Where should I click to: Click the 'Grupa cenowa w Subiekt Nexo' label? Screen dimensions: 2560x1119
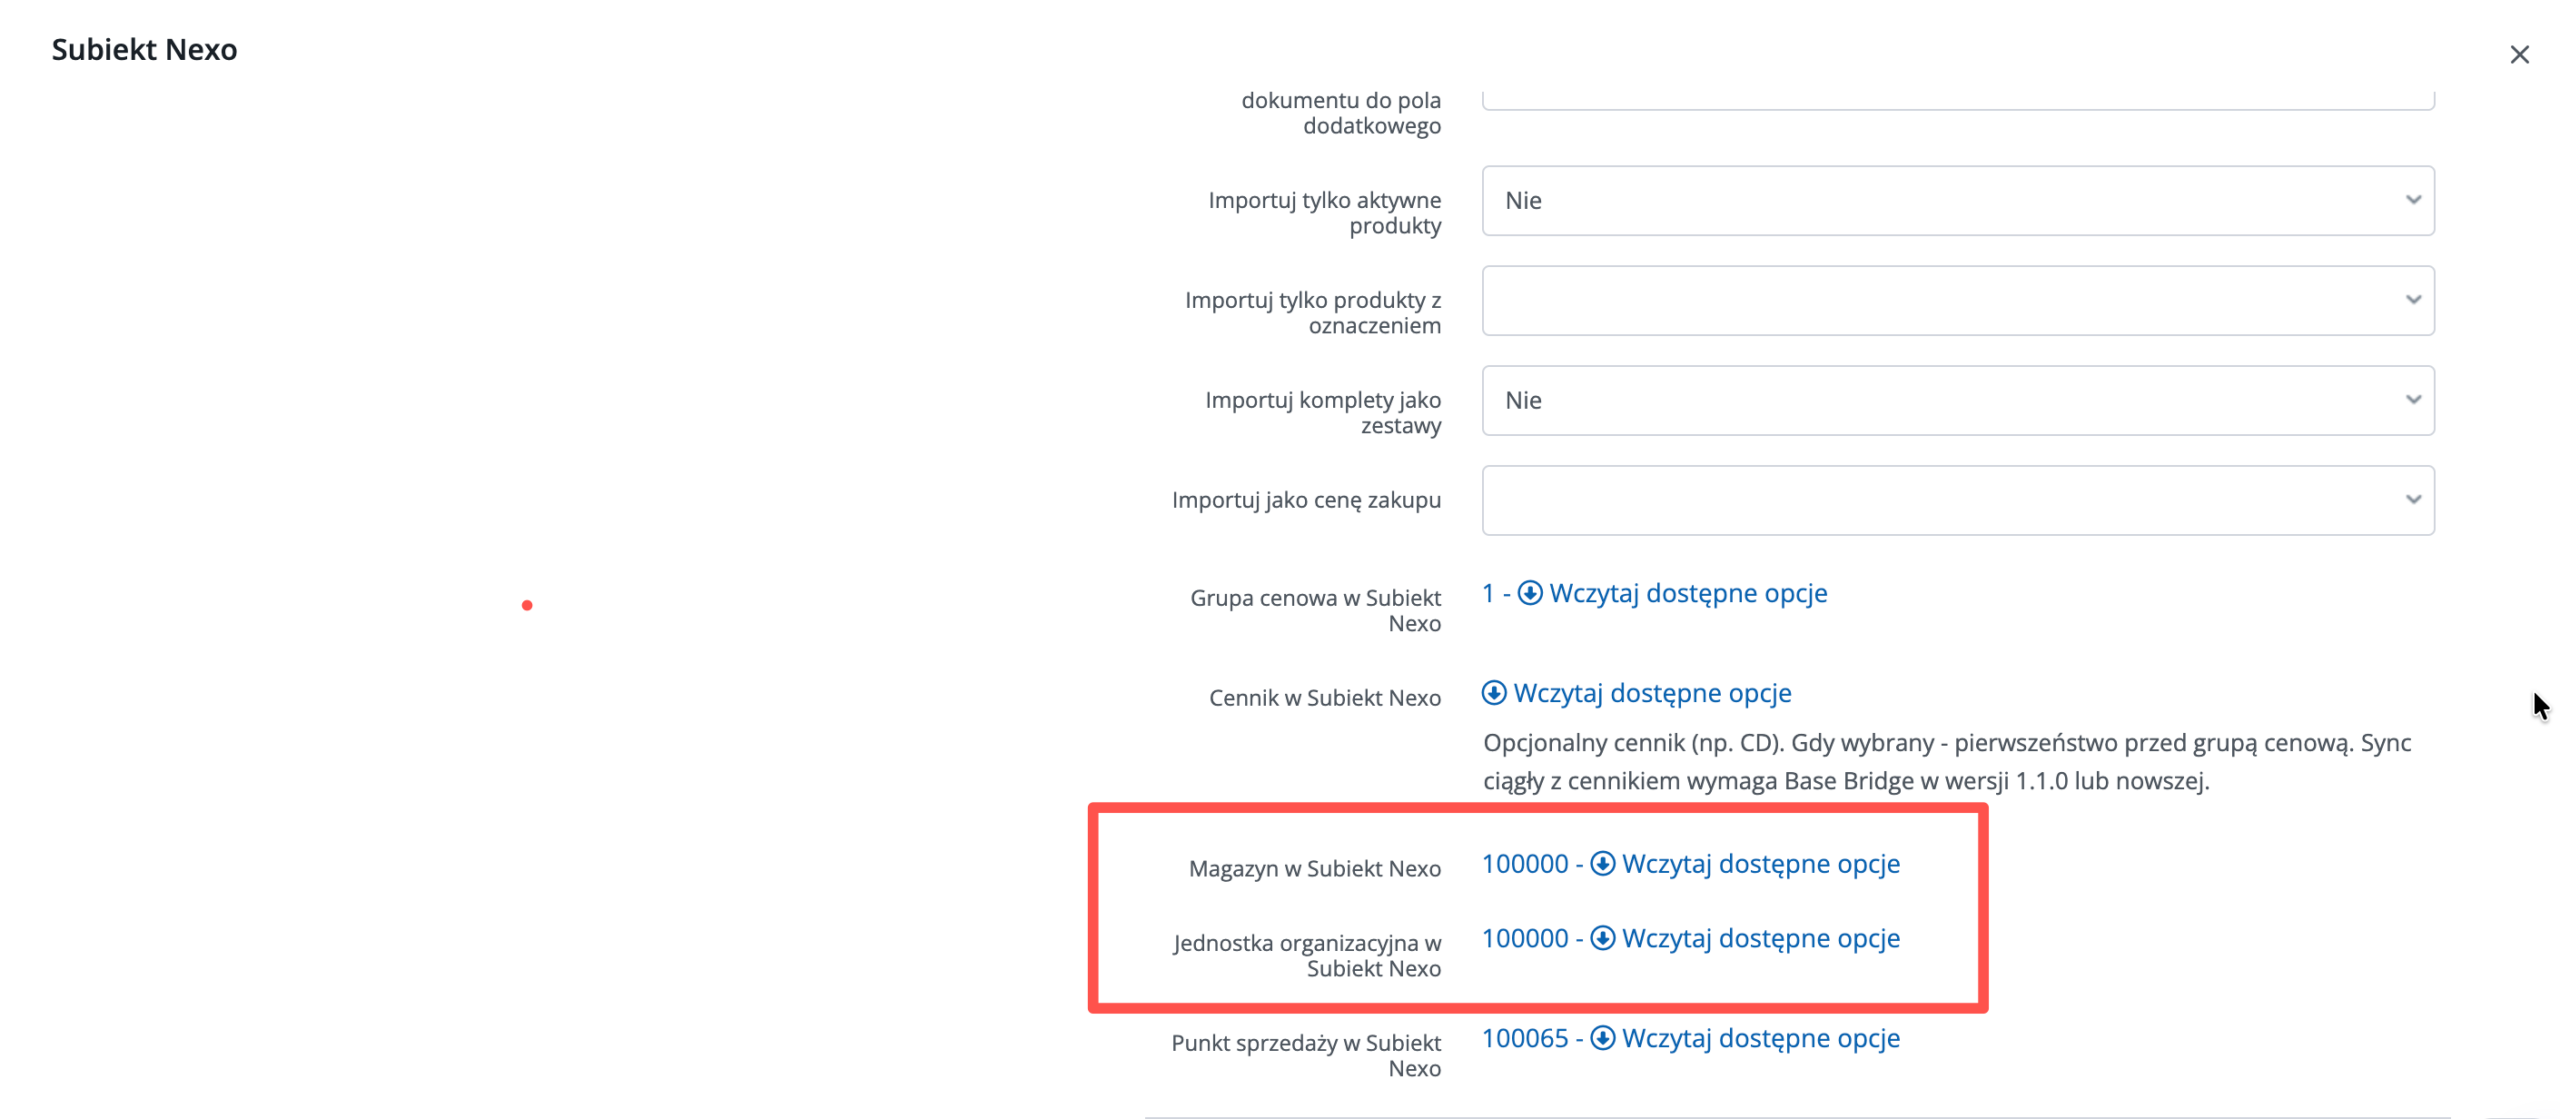point(1315,611)
